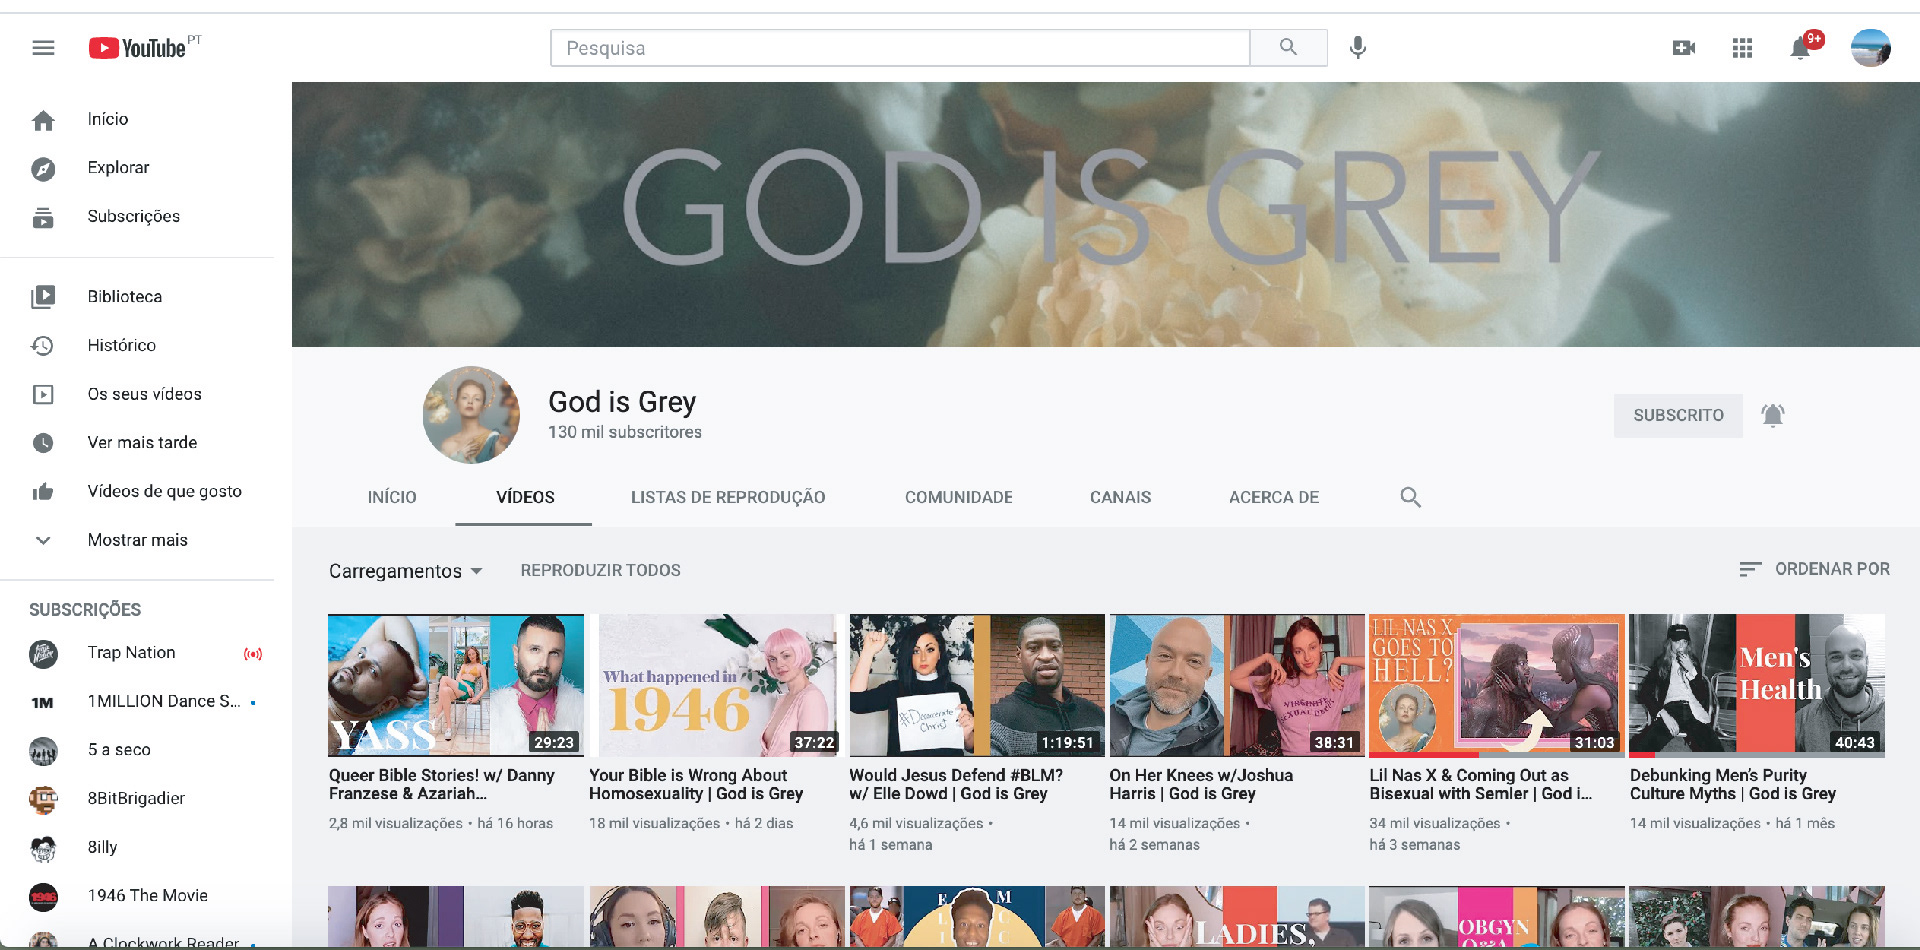Viewport: 1920px width, 950px height.
Task: Search within the channel tabs
Action: tap(1410, 497)
